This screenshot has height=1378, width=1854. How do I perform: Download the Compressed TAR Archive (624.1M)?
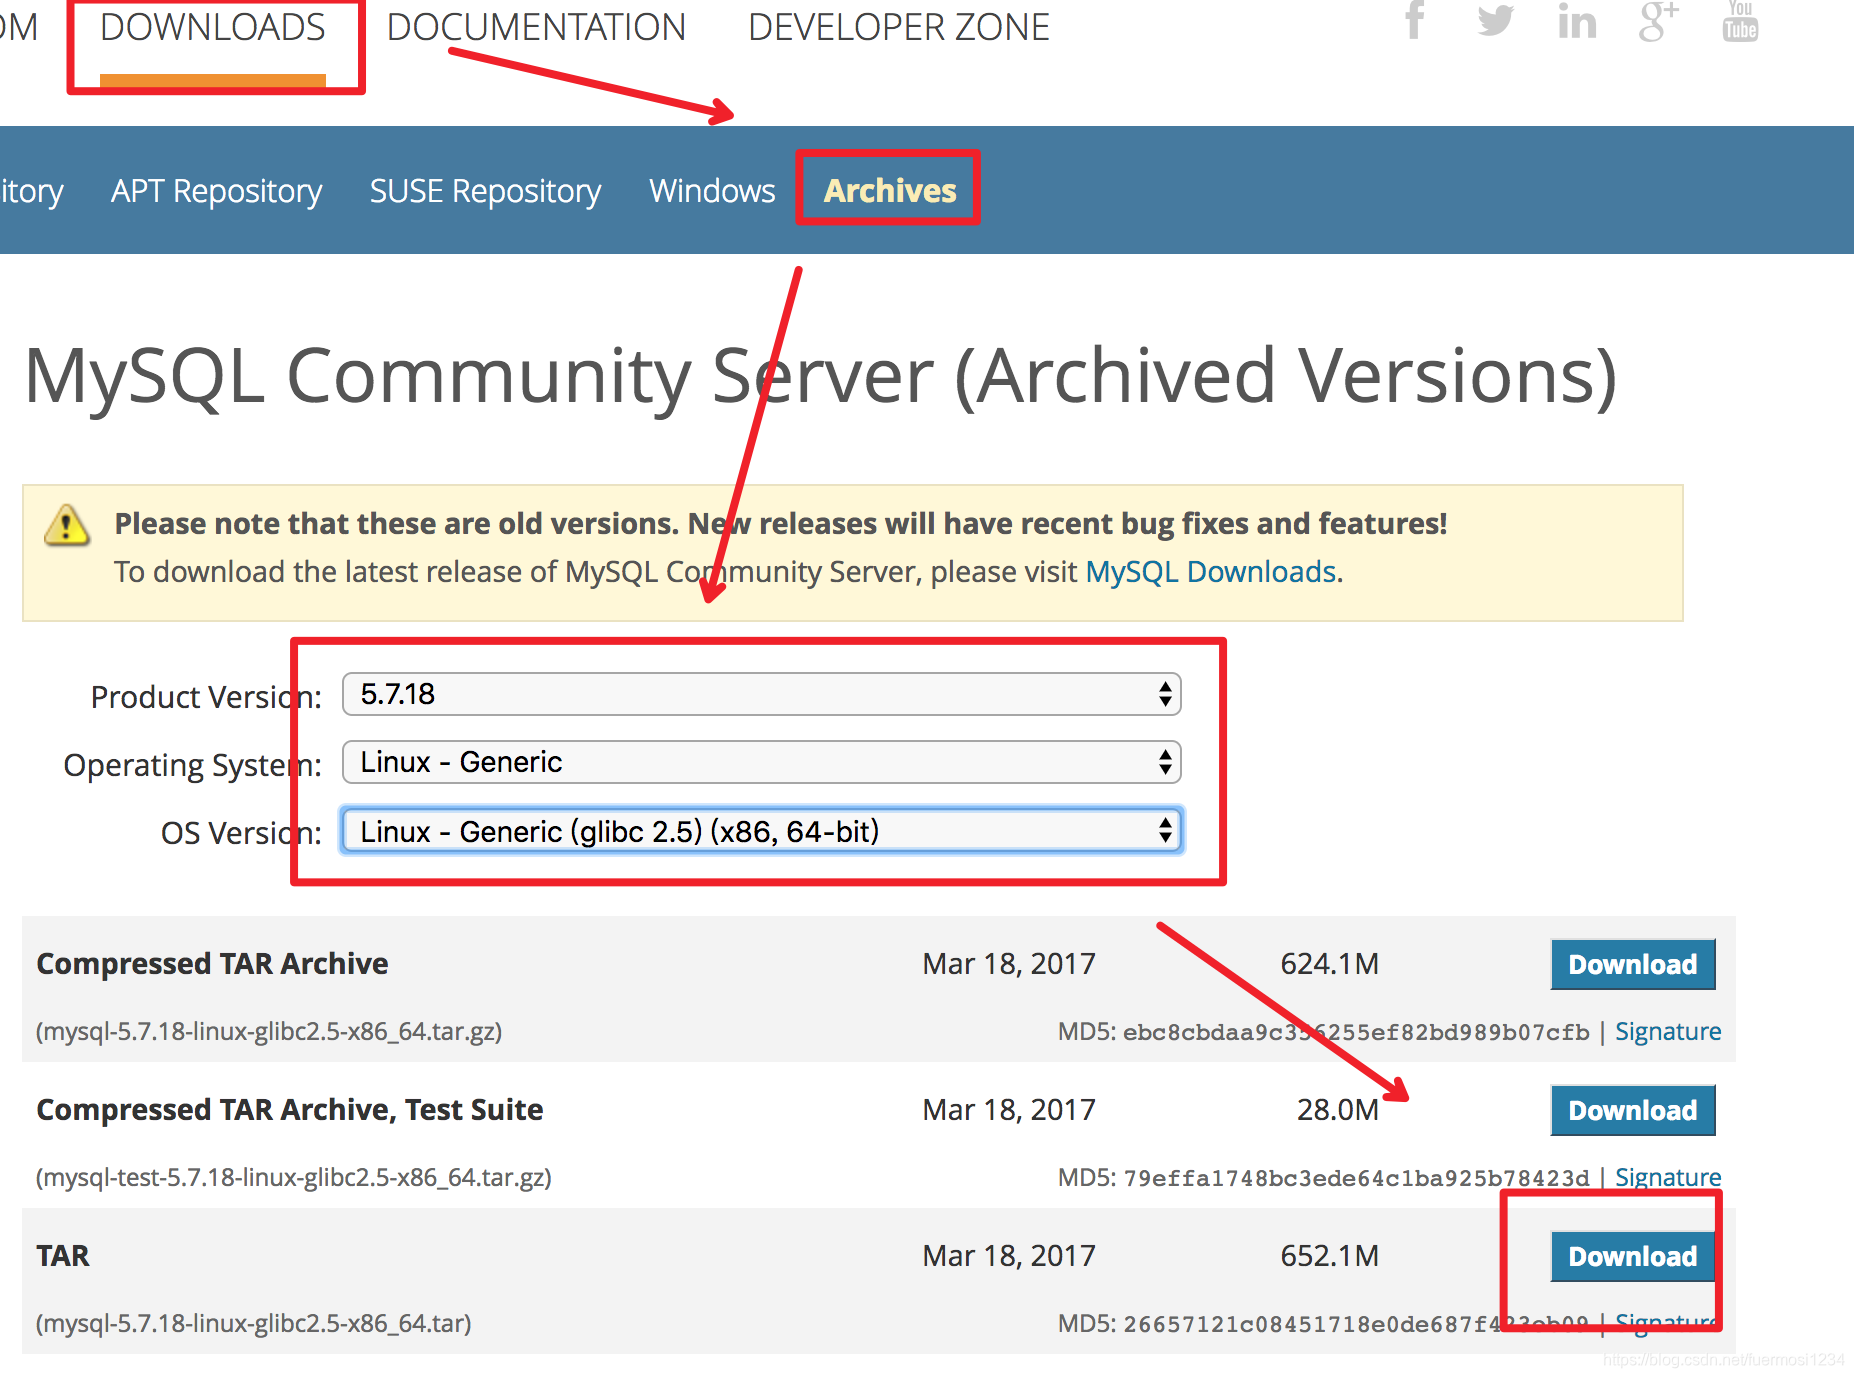1633,964
